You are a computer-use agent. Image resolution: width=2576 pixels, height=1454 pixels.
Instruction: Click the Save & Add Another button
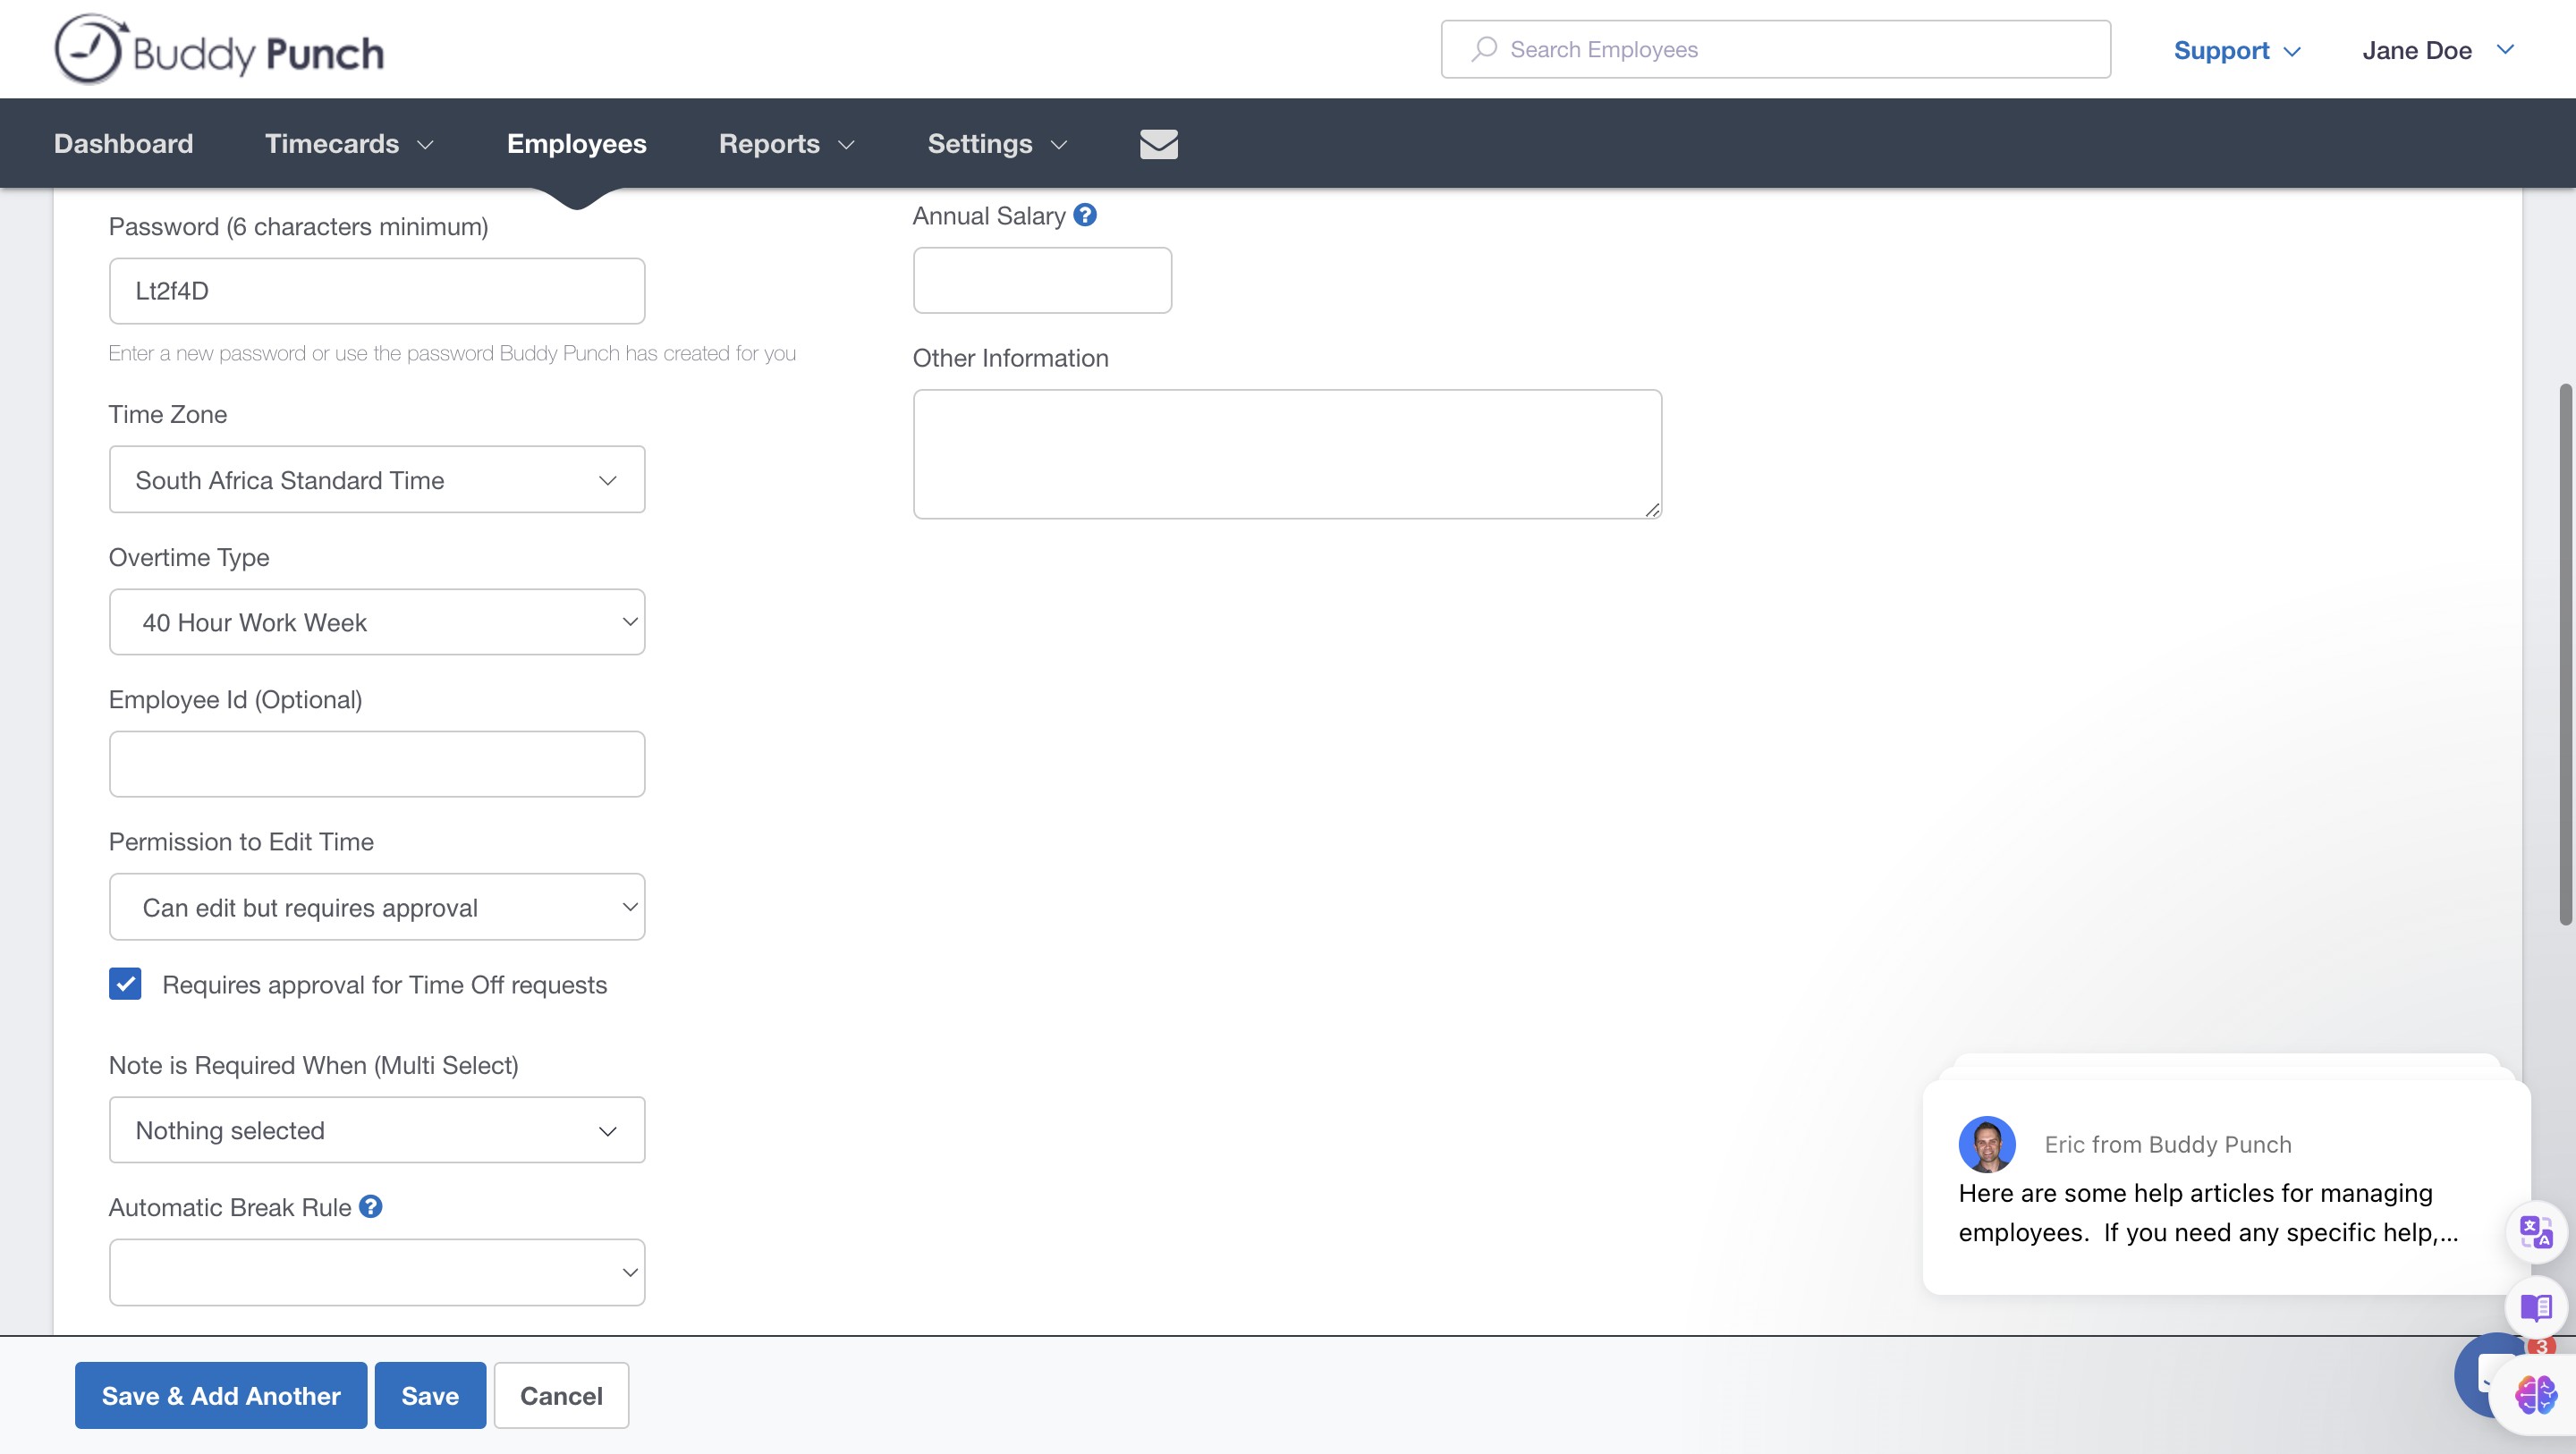221,1395
